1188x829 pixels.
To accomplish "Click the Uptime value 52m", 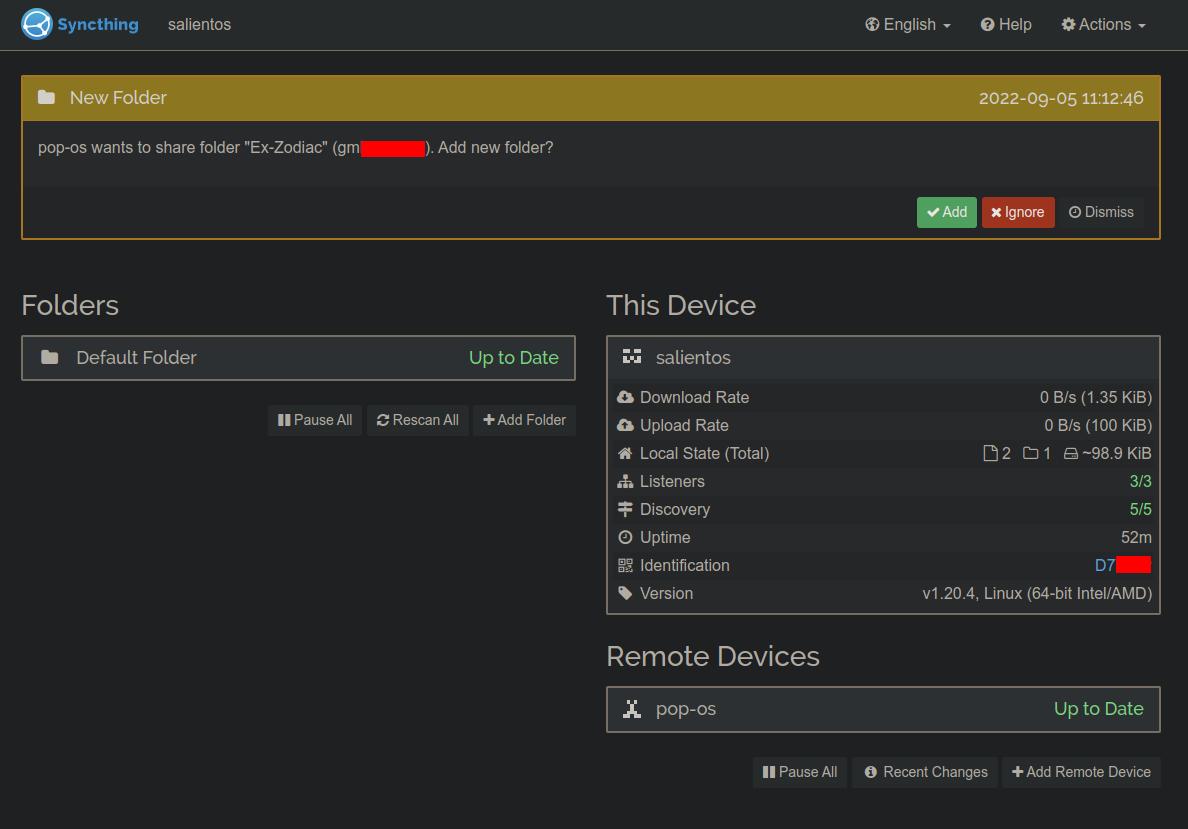I will click(1136, 537).
